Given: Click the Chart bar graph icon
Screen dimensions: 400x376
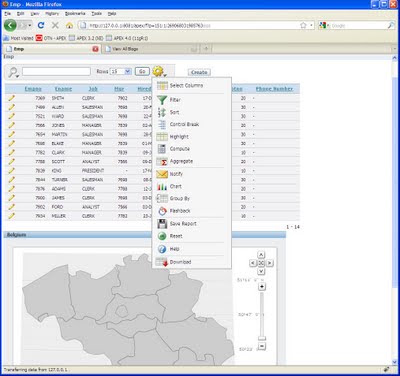Looking at the screenshot, I should [162, 186].
